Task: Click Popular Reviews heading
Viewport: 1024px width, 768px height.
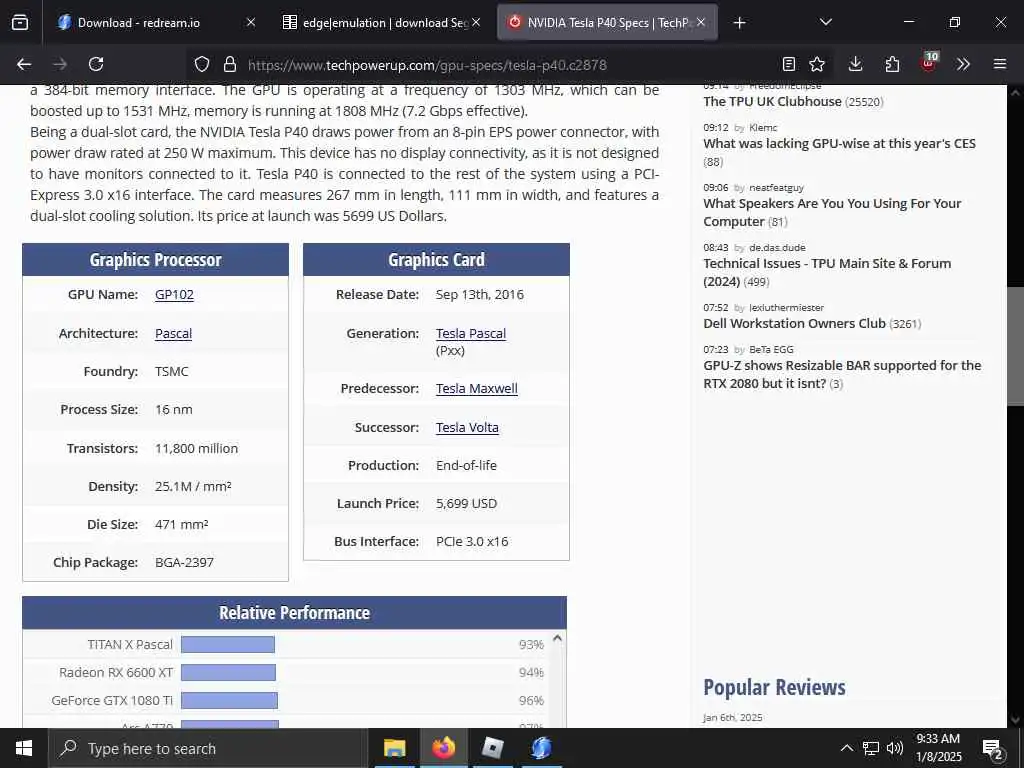Action: click(774, 687)
